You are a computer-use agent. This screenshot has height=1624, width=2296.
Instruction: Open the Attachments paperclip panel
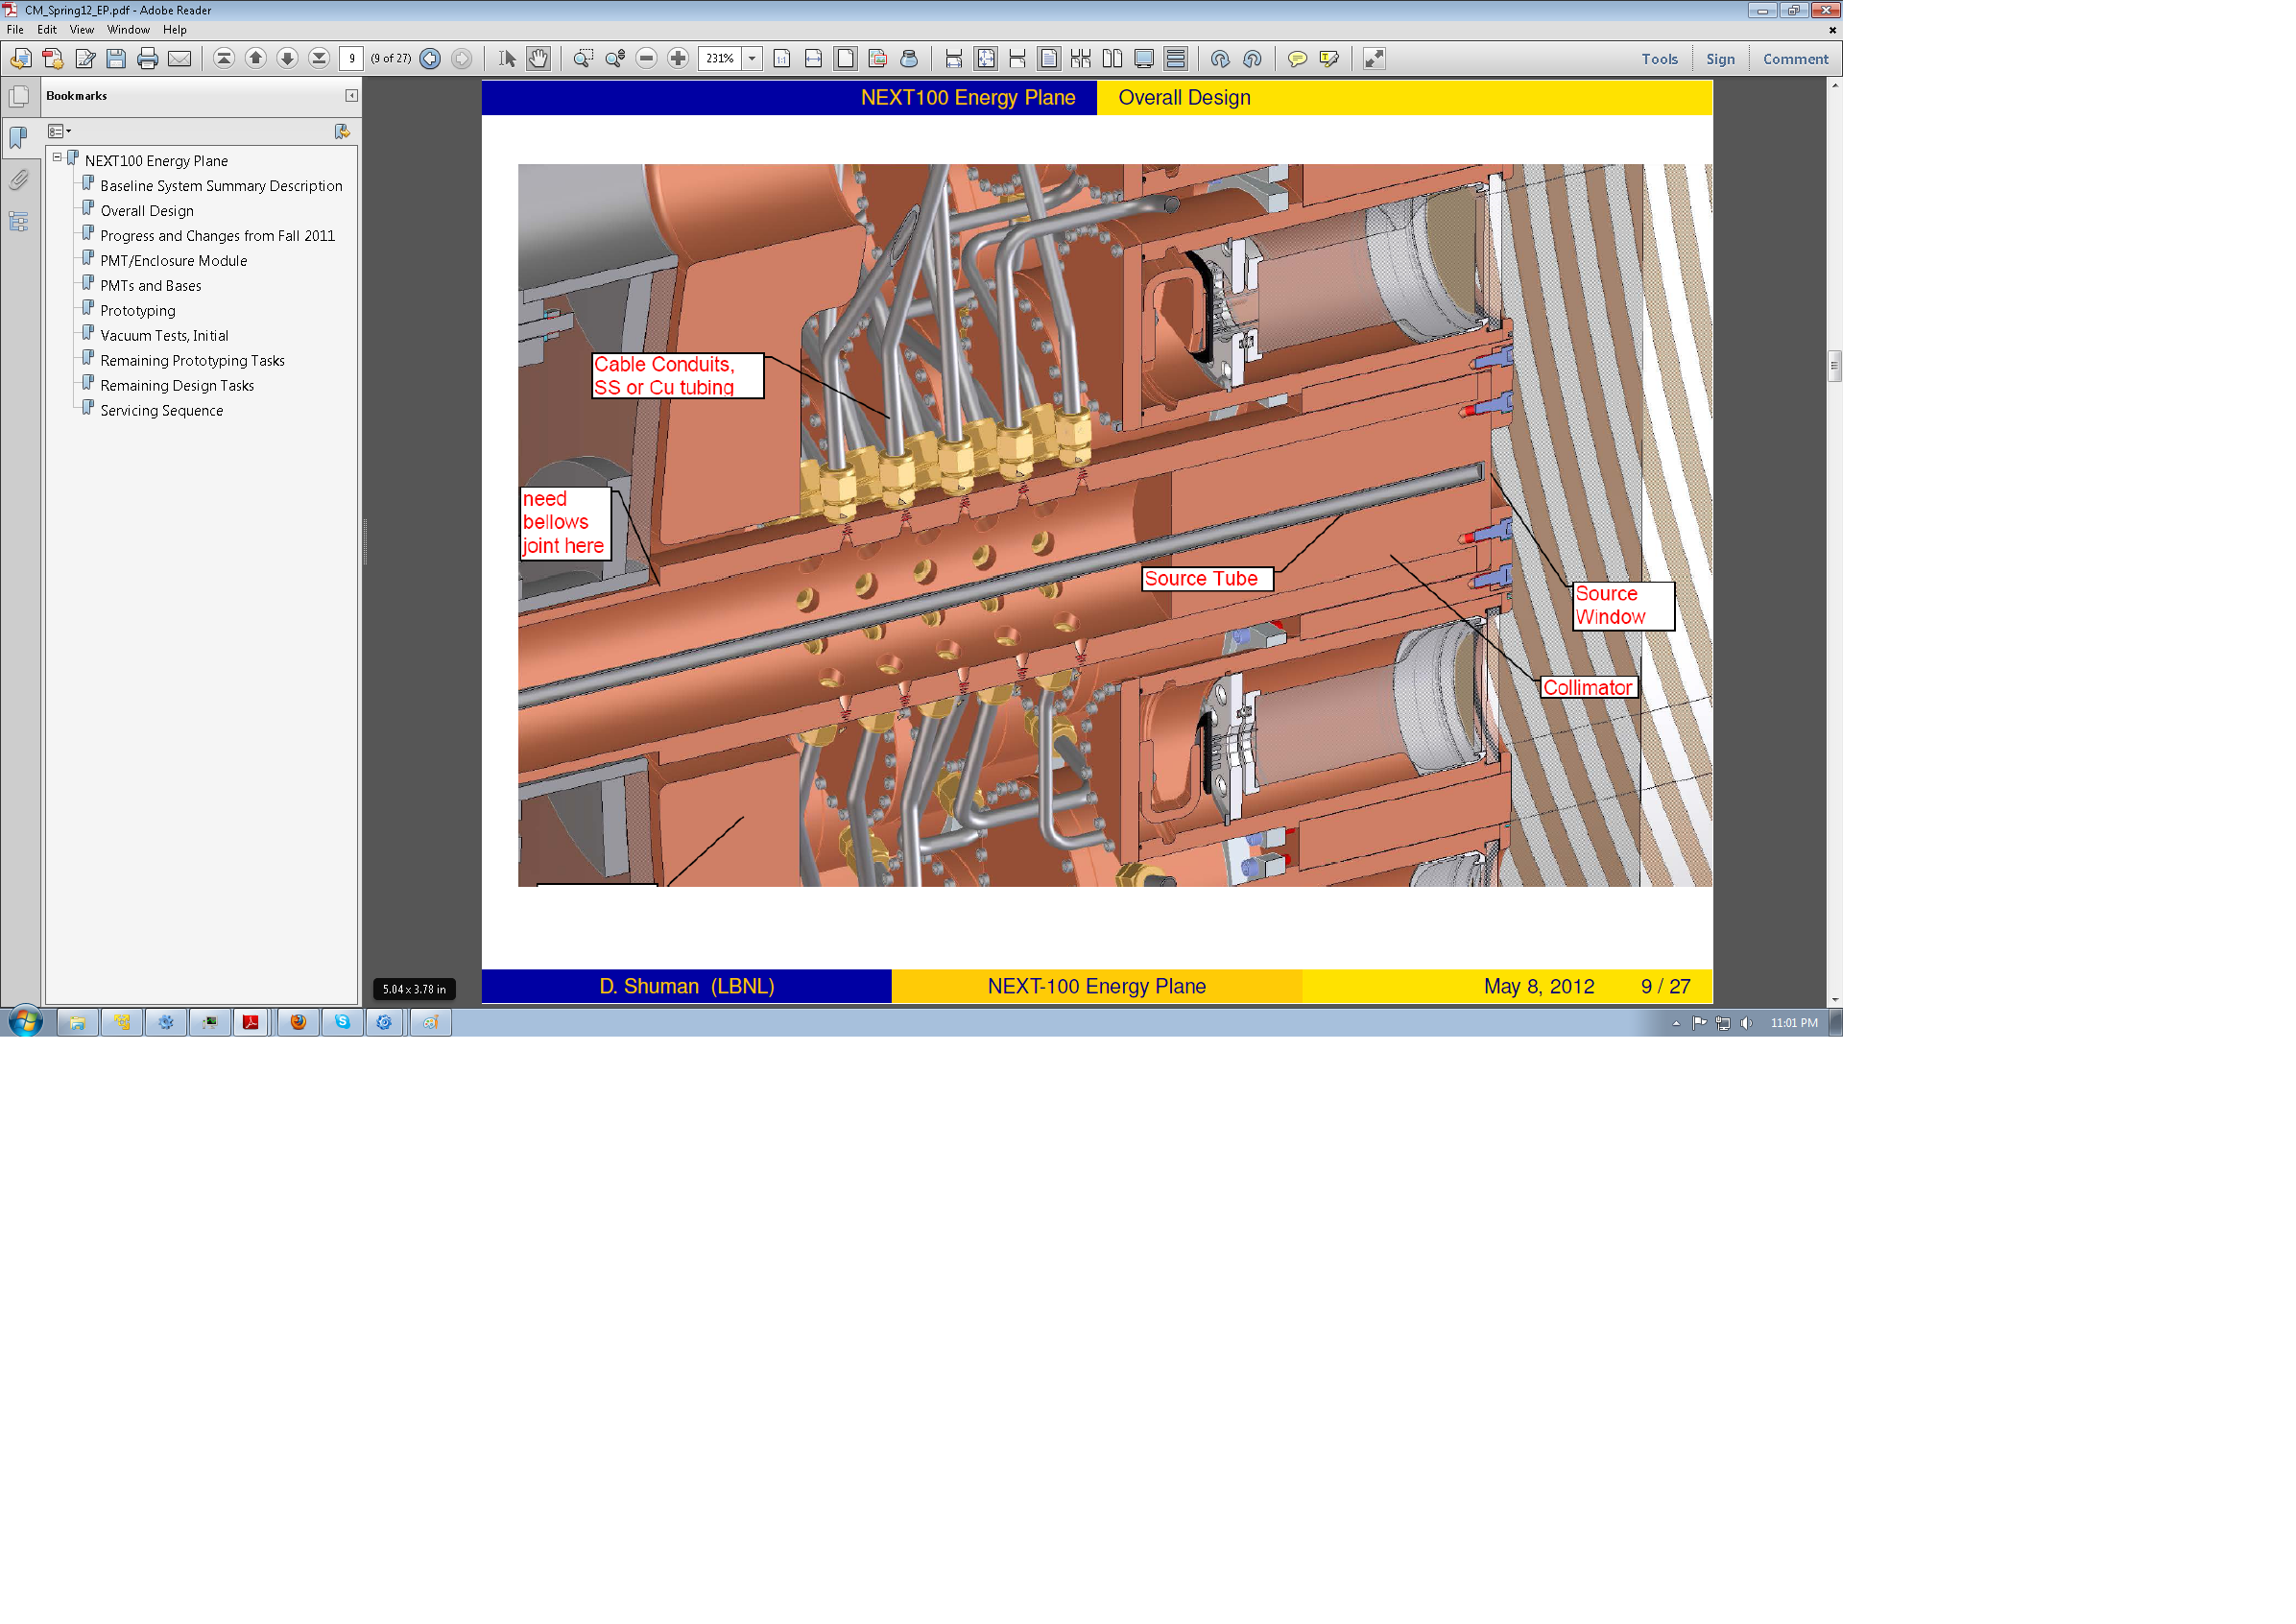point(19,180)
